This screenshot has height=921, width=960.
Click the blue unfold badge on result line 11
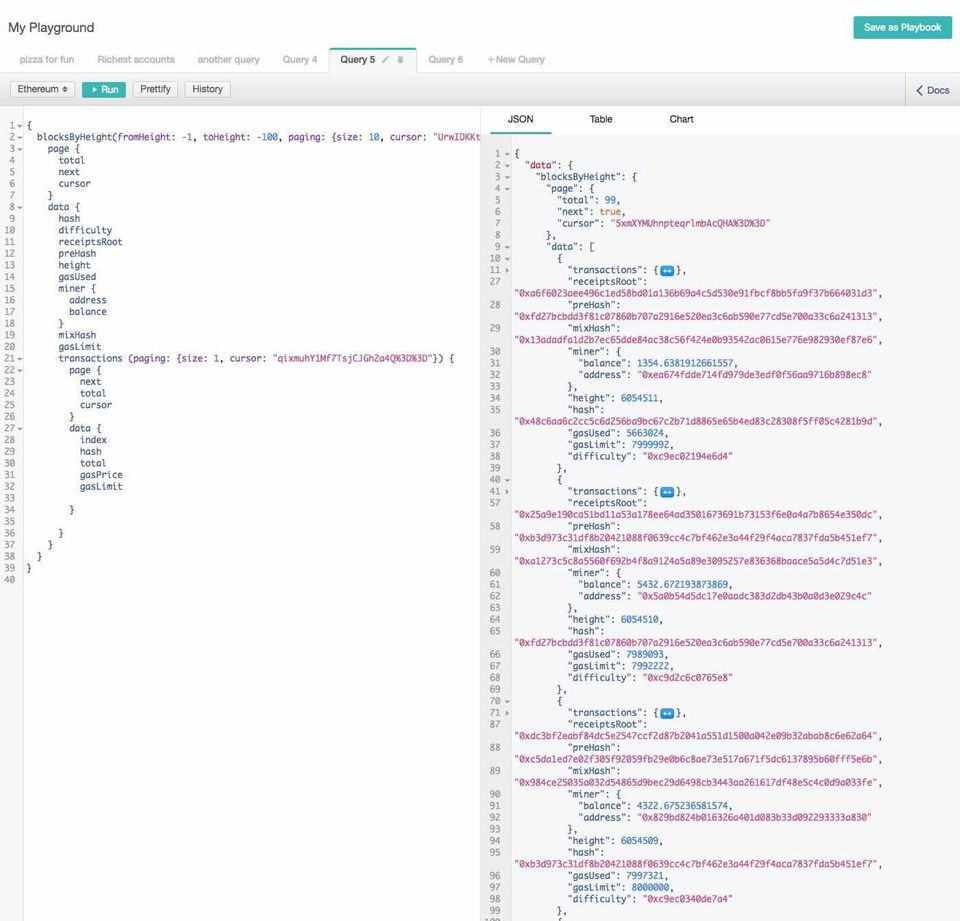point(667,270)
